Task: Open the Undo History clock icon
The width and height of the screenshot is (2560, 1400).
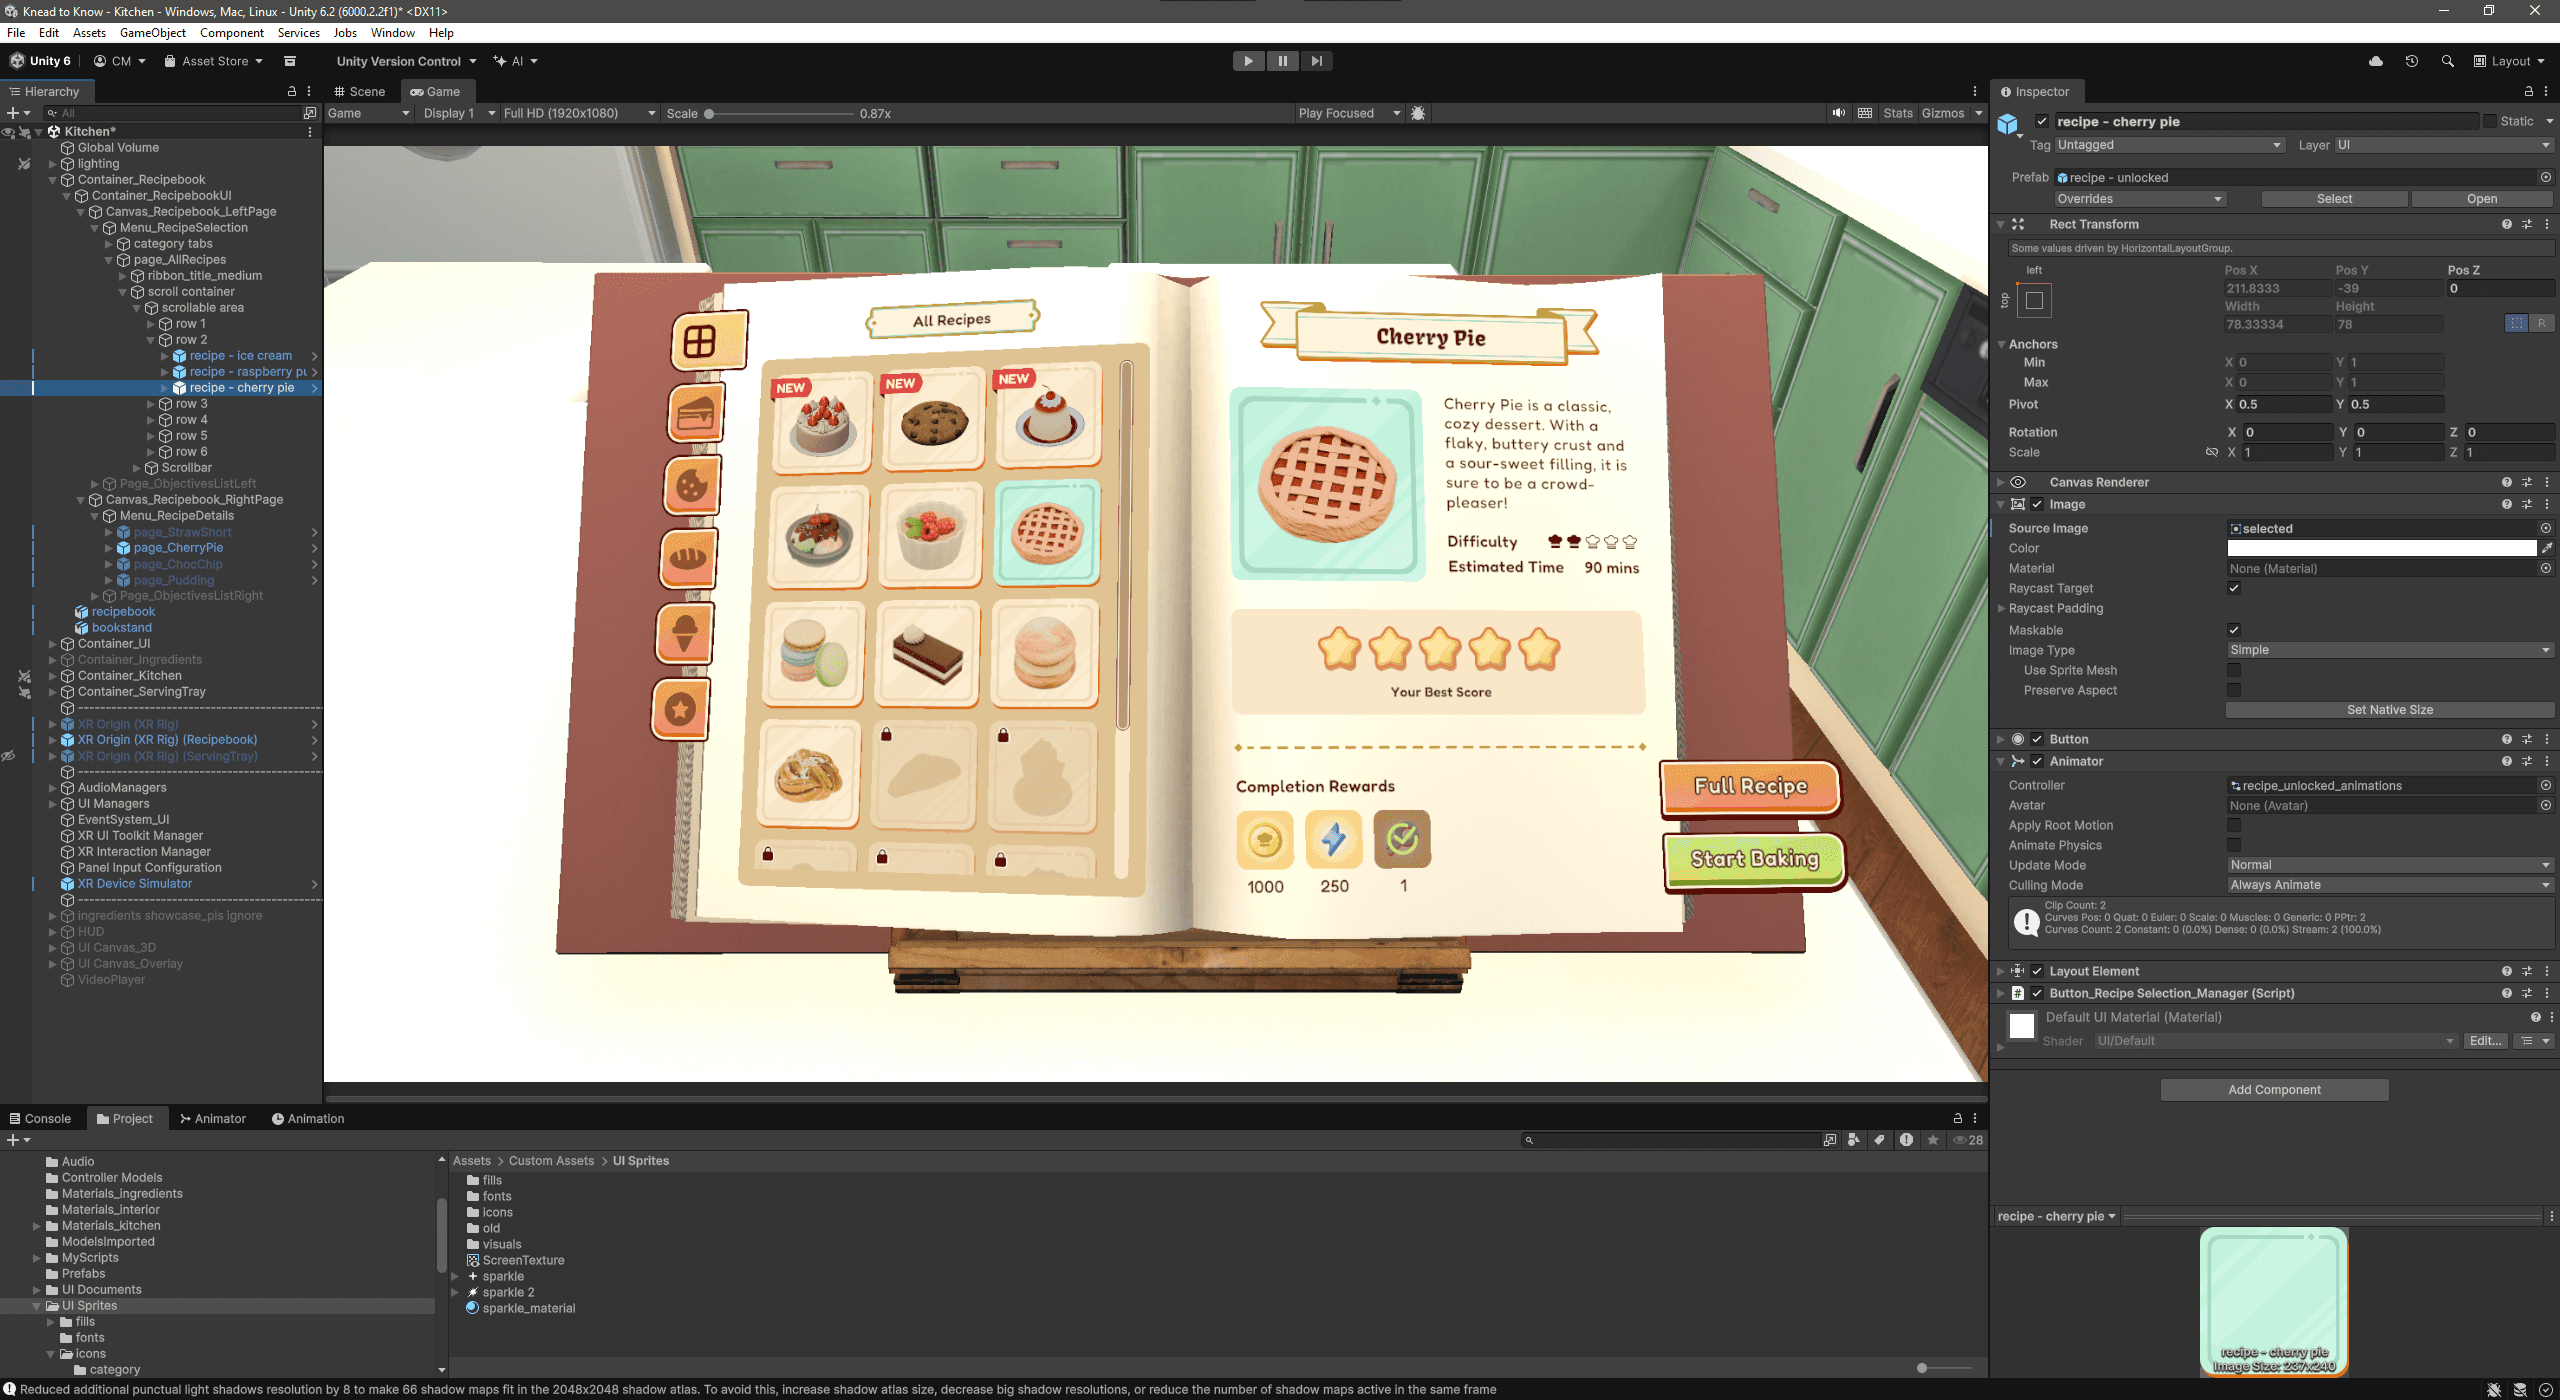Action: (x=2411, y=61)
